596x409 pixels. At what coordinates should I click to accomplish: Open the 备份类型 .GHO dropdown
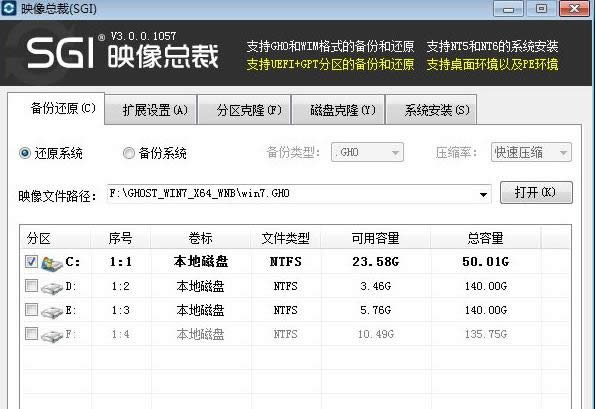pos(367,152)
